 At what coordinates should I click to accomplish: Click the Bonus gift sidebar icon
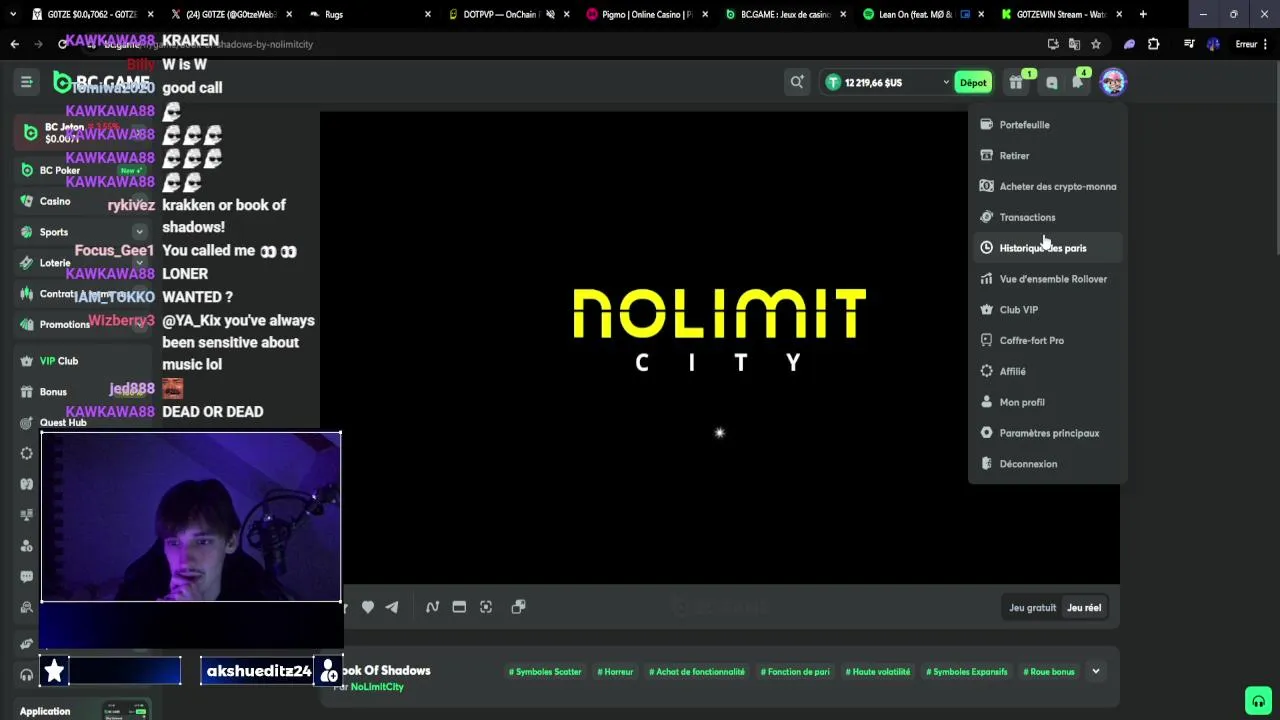(x=27, y=392)
